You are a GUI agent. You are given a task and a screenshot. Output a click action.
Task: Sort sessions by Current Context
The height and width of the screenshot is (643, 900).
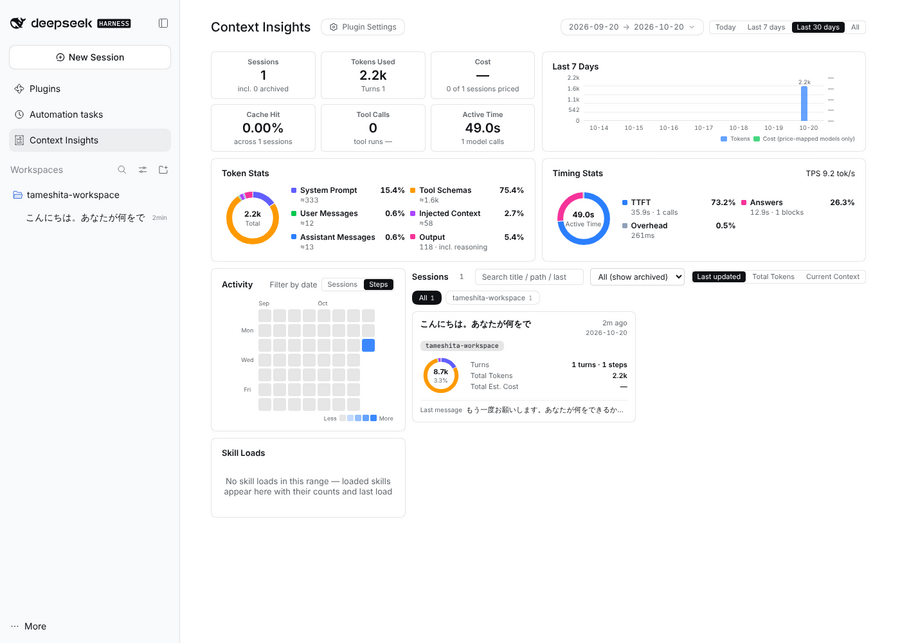pyautogui.click(x=832, y=277)
